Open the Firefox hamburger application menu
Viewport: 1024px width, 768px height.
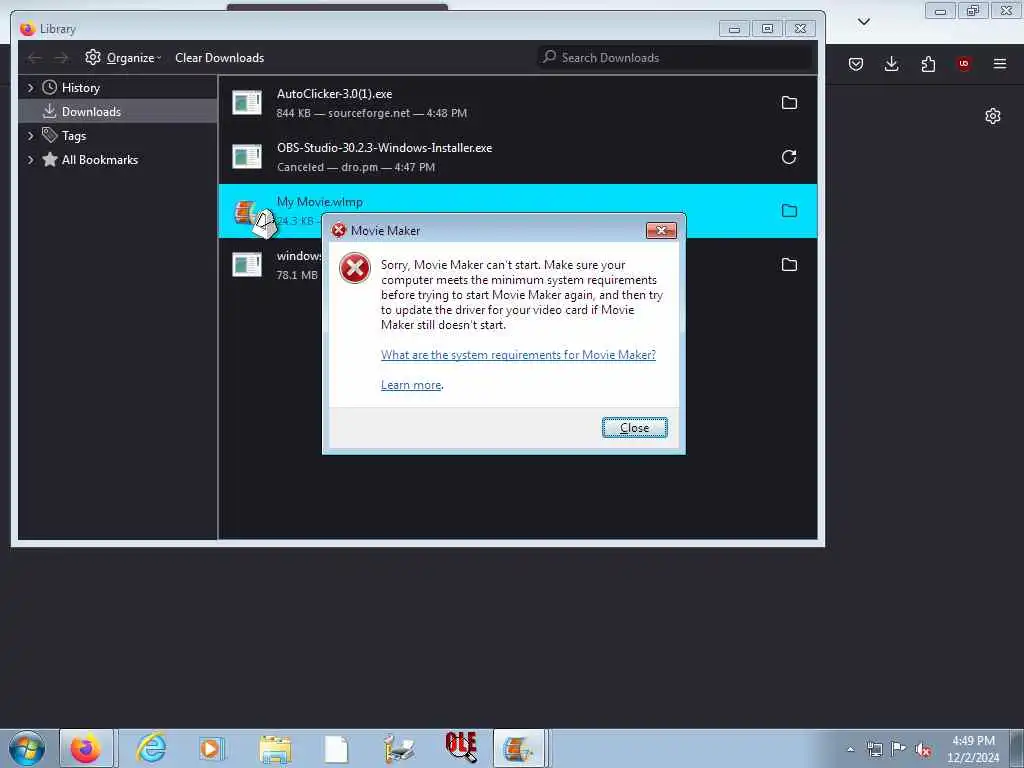tap(999, 63)
